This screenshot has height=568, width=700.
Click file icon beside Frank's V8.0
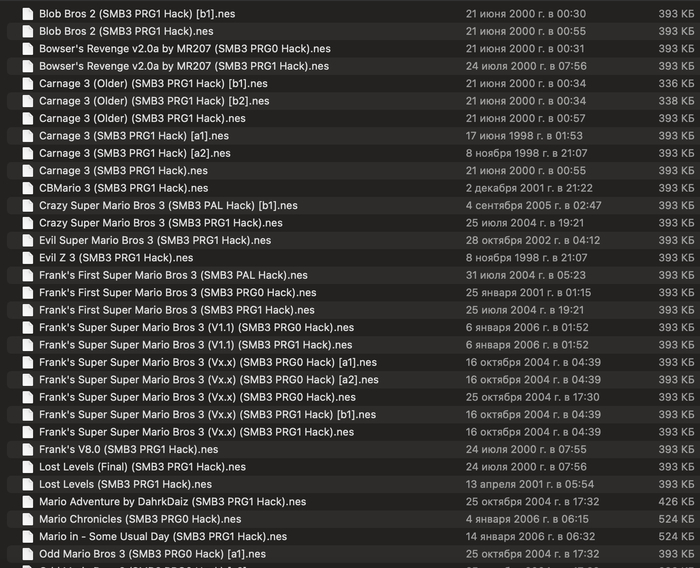click(x=28, y=449)
